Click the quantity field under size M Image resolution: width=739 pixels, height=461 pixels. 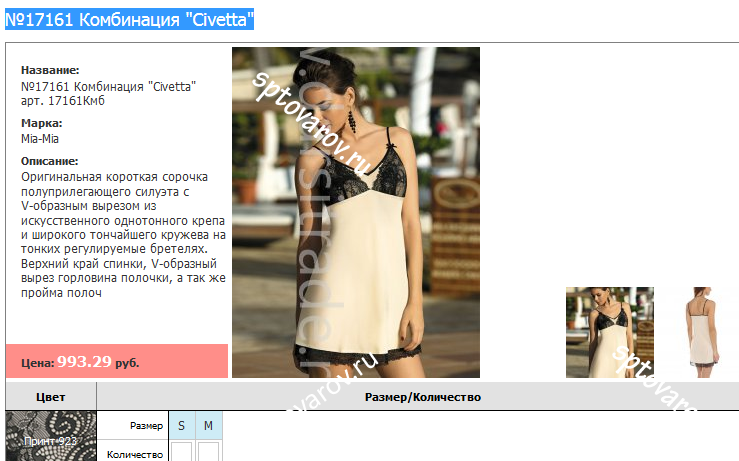point(208,453)
